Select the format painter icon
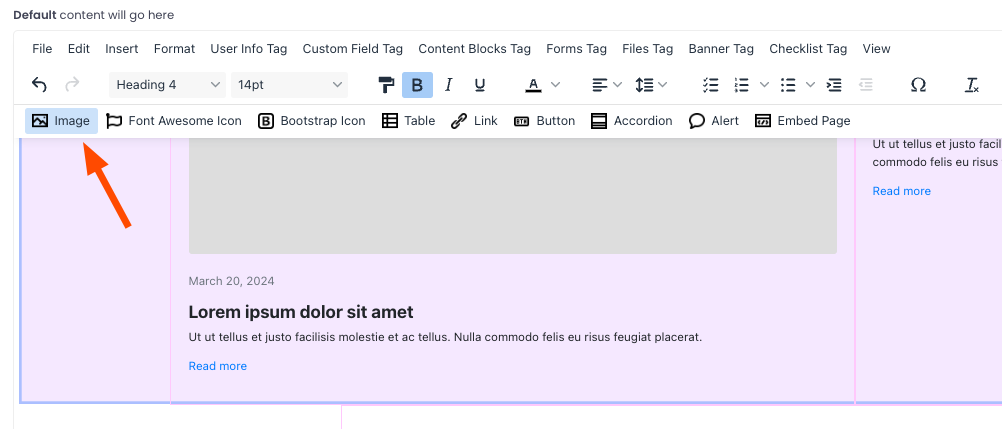The height and width of the screenshot is (429, 1002). pyautogui.click(x=387, y=85)
